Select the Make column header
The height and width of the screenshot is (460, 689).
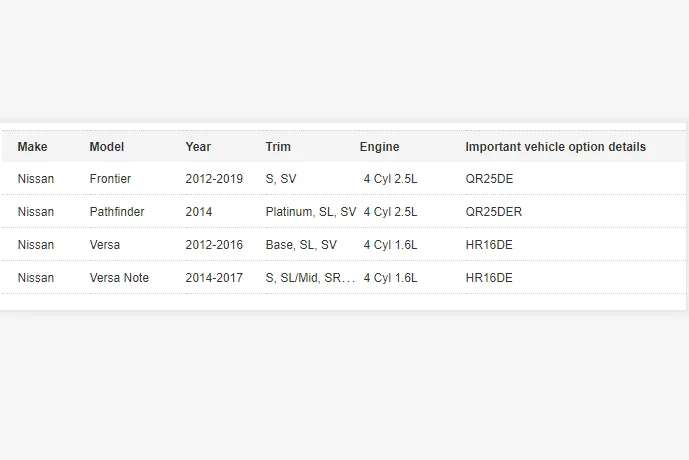33,147
